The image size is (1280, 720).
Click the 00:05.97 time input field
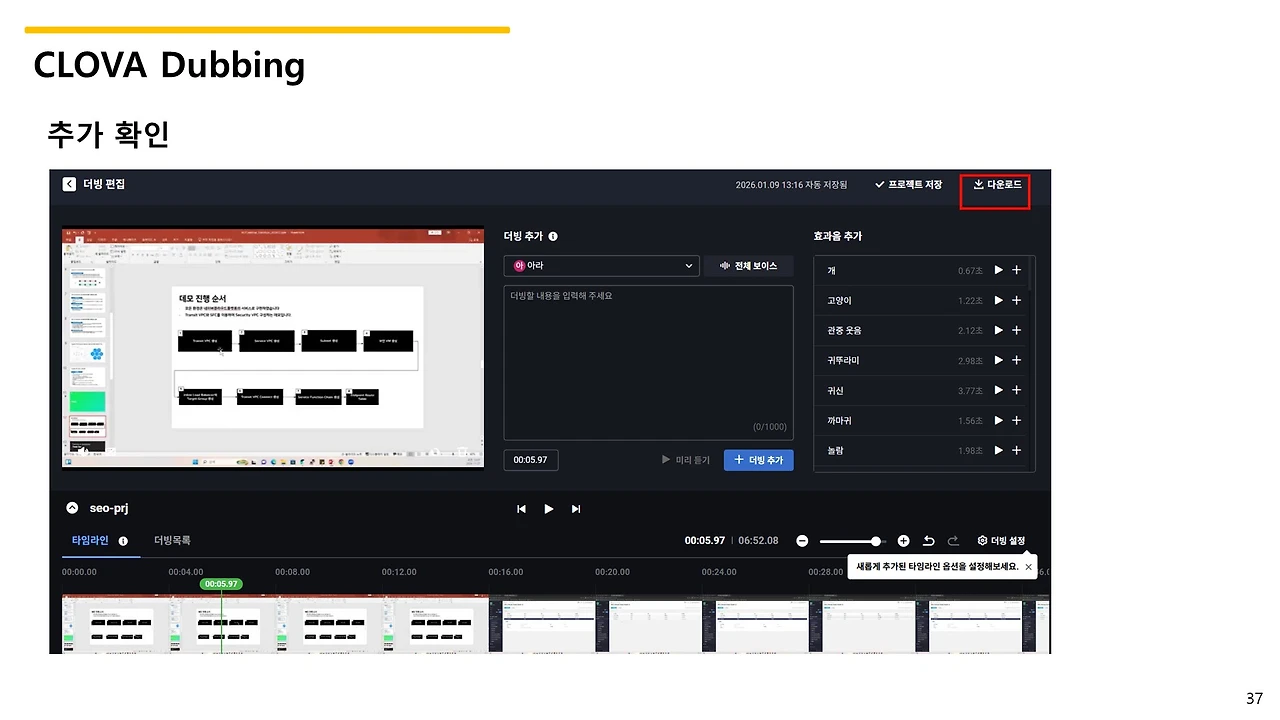point(531,460)
